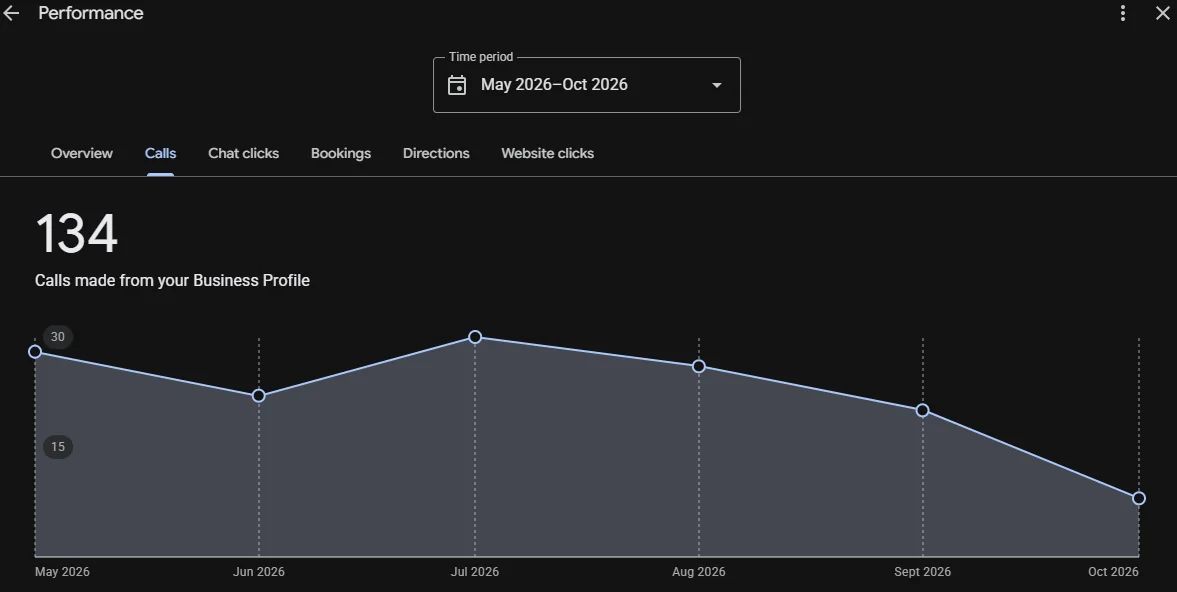Close the Performance panel
Screen dimensions: 1177x592
click(x=1162, y=13)
